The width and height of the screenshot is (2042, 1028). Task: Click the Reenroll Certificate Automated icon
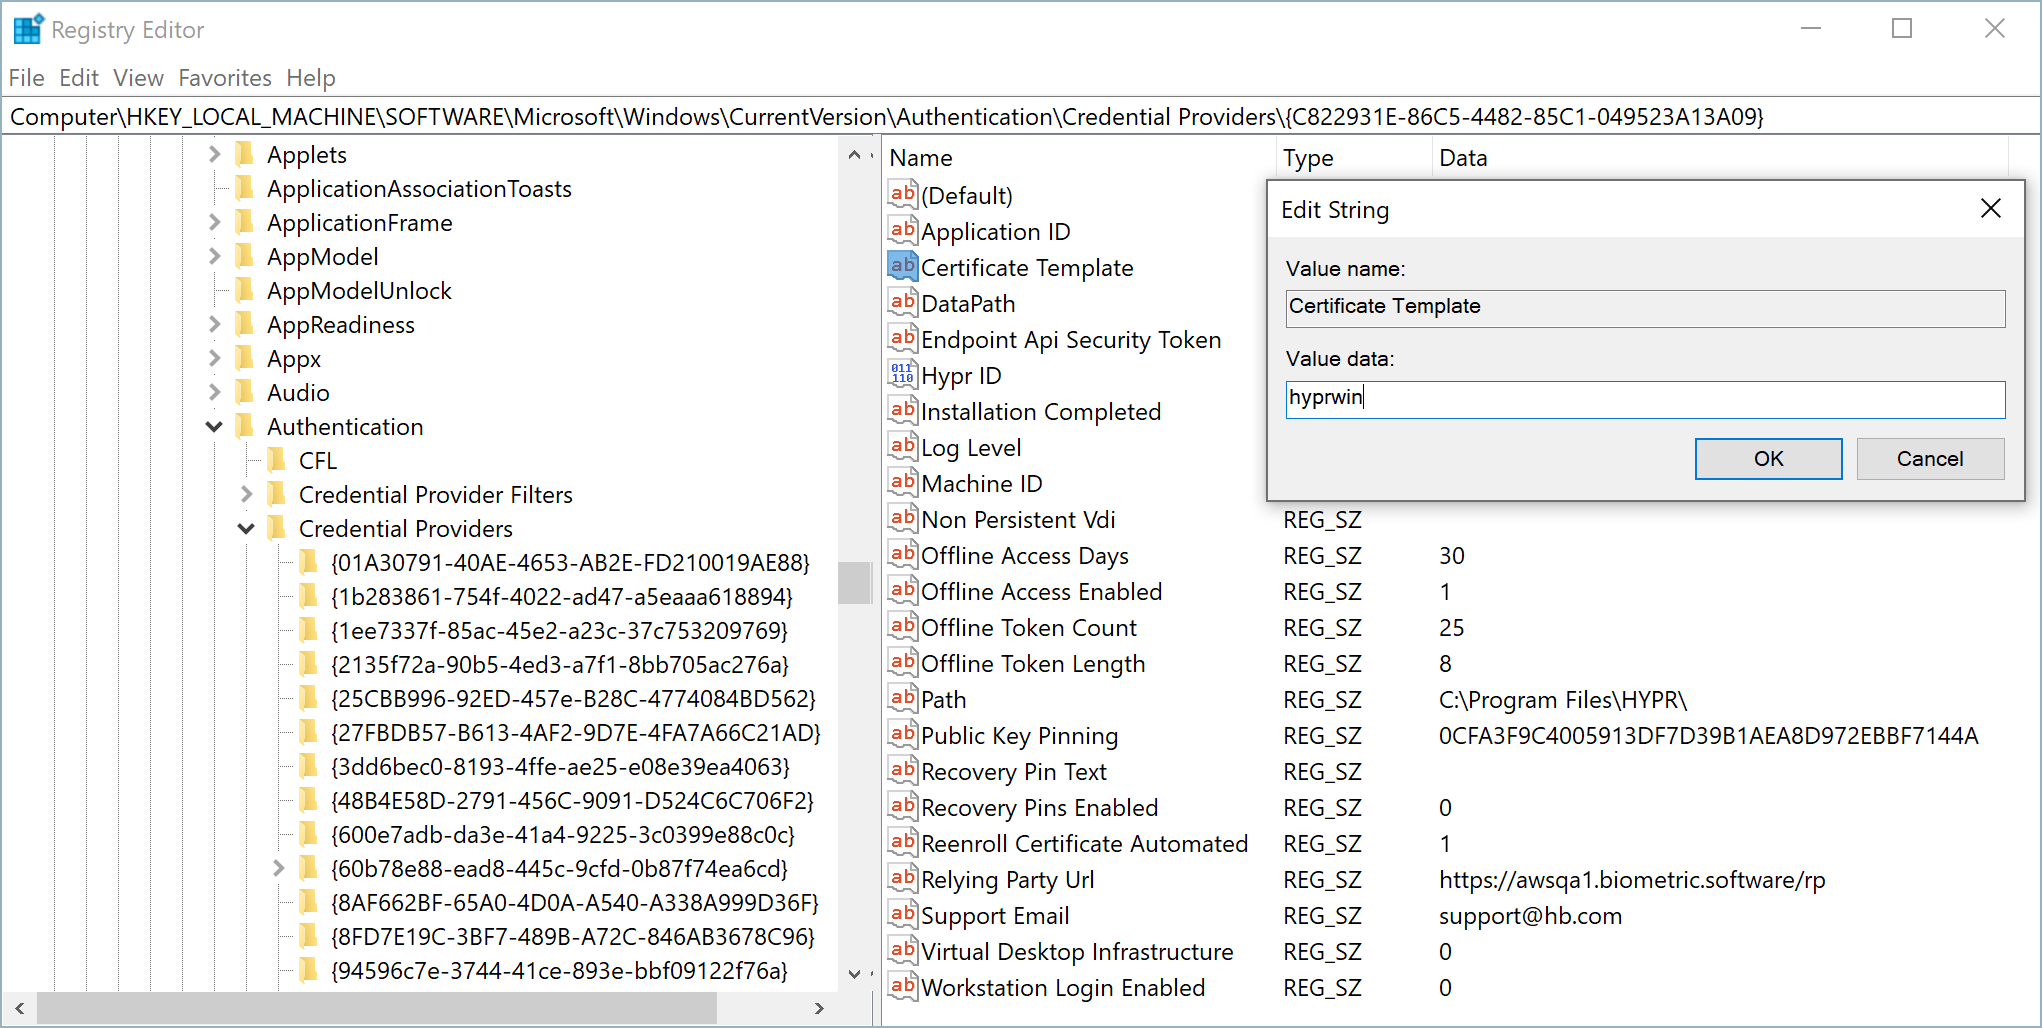902,842
